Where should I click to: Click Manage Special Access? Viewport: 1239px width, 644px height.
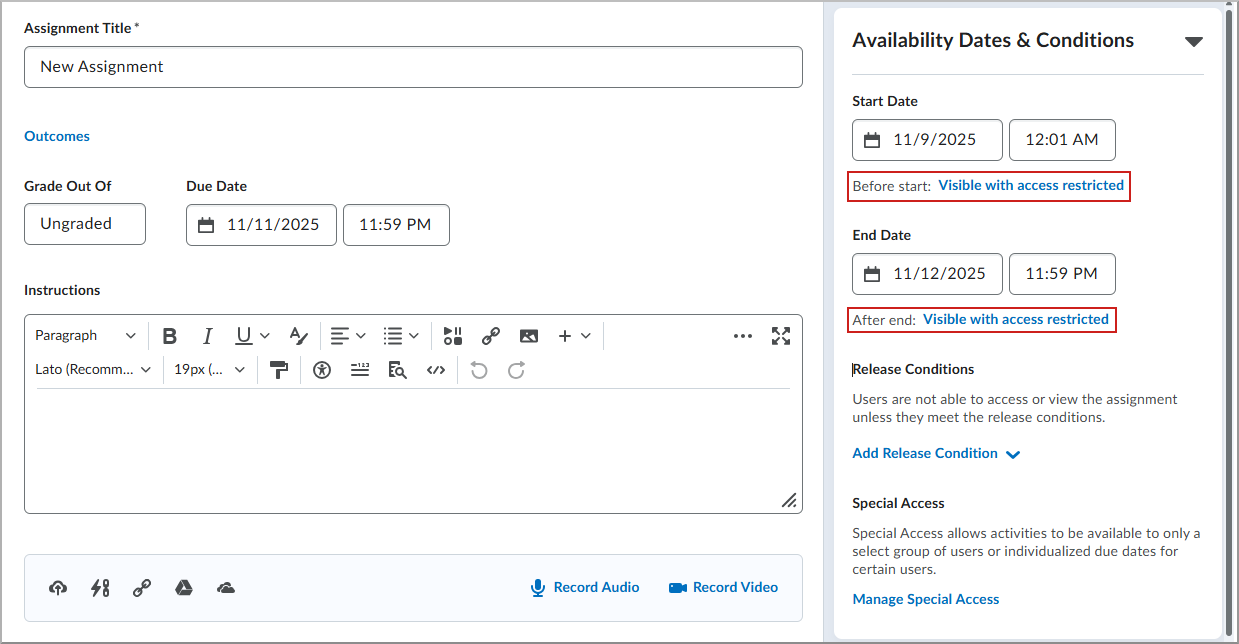[925, 598]
